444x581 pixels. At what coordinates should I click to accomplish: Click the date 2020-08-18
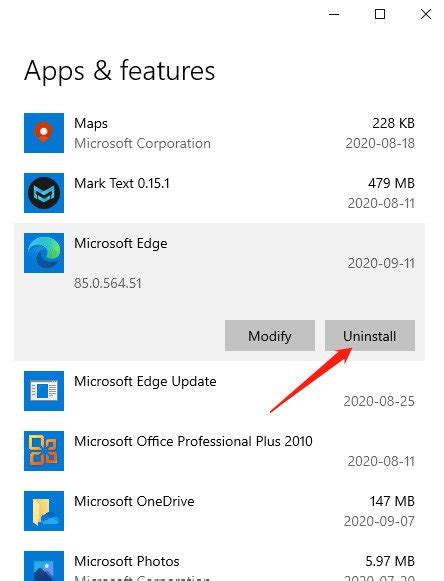[x=380, y=143]
